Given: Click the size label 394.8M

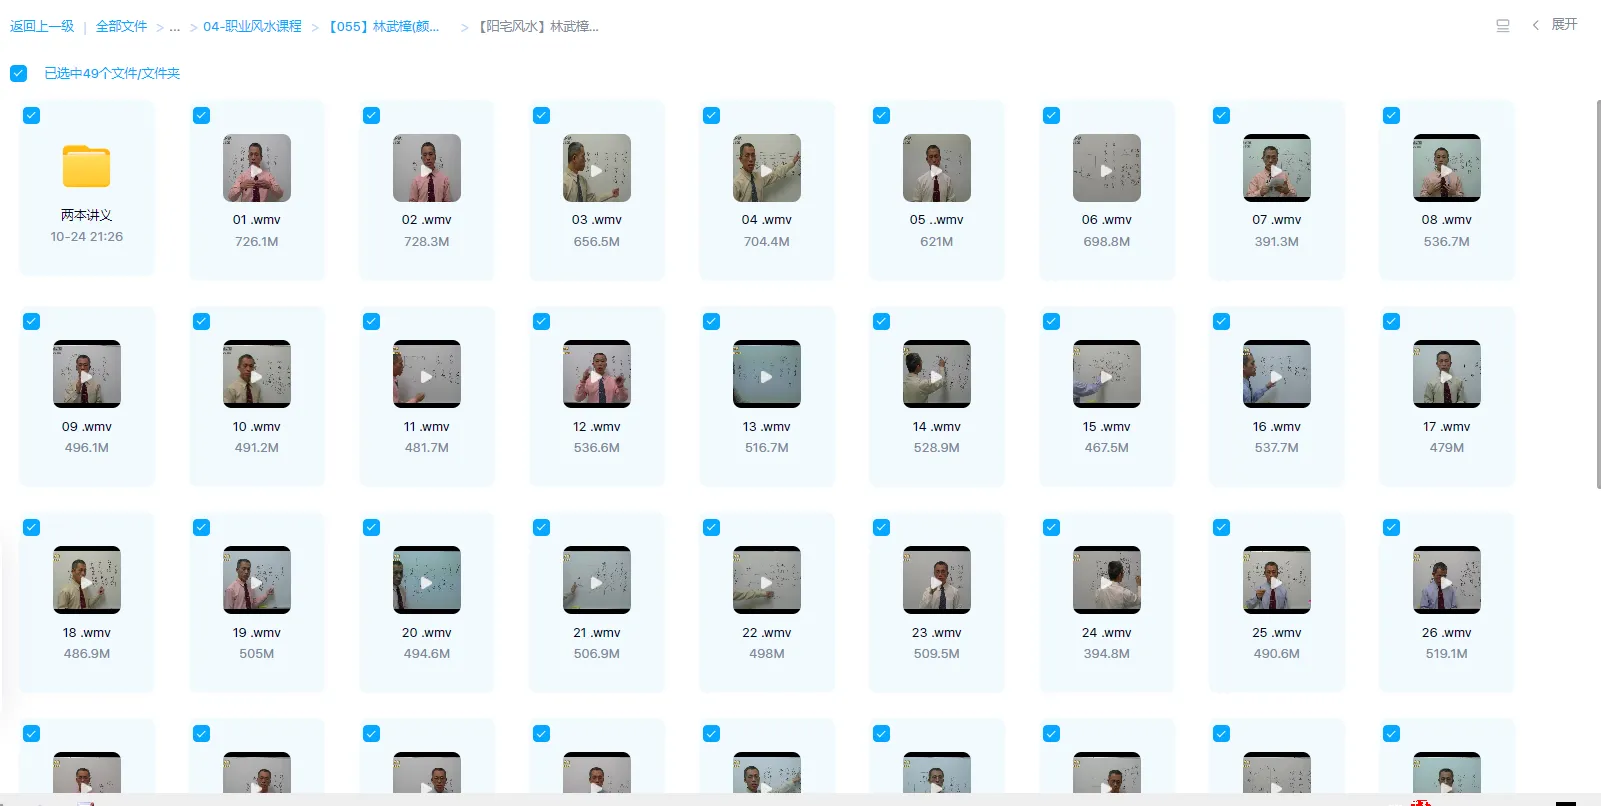Looking at the screenshot, I should (x=1107, y=654).
